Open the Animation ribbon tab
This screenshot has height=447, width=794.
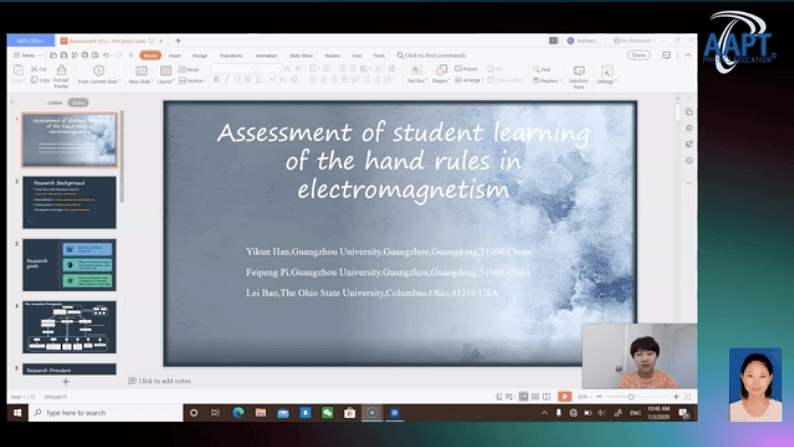(266, 55)
